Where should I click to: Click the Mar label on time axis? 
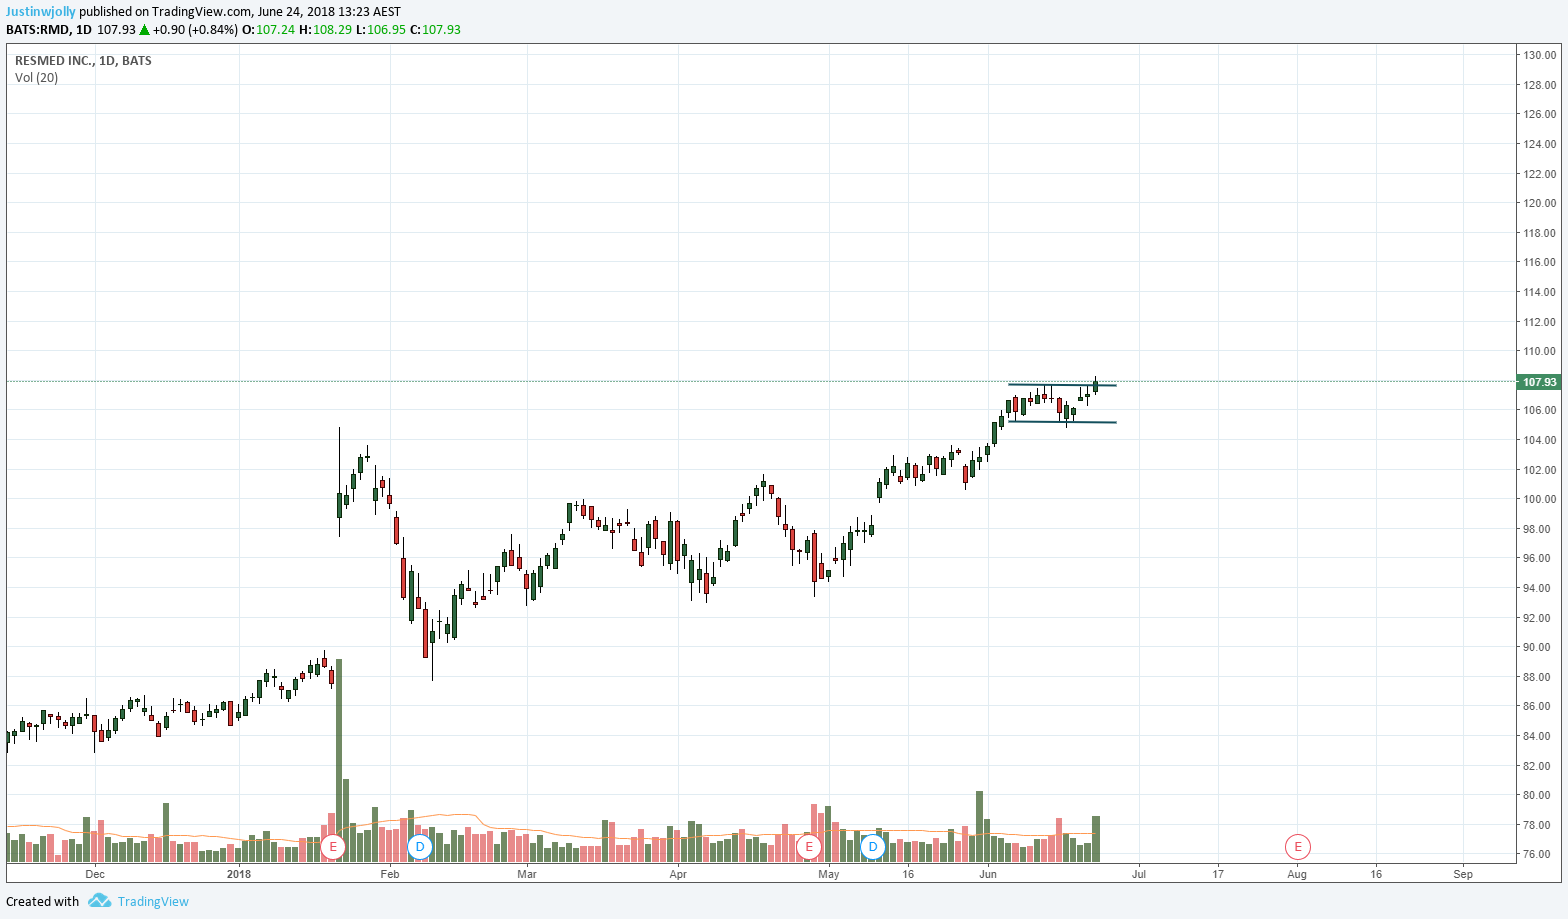point(527,874)
